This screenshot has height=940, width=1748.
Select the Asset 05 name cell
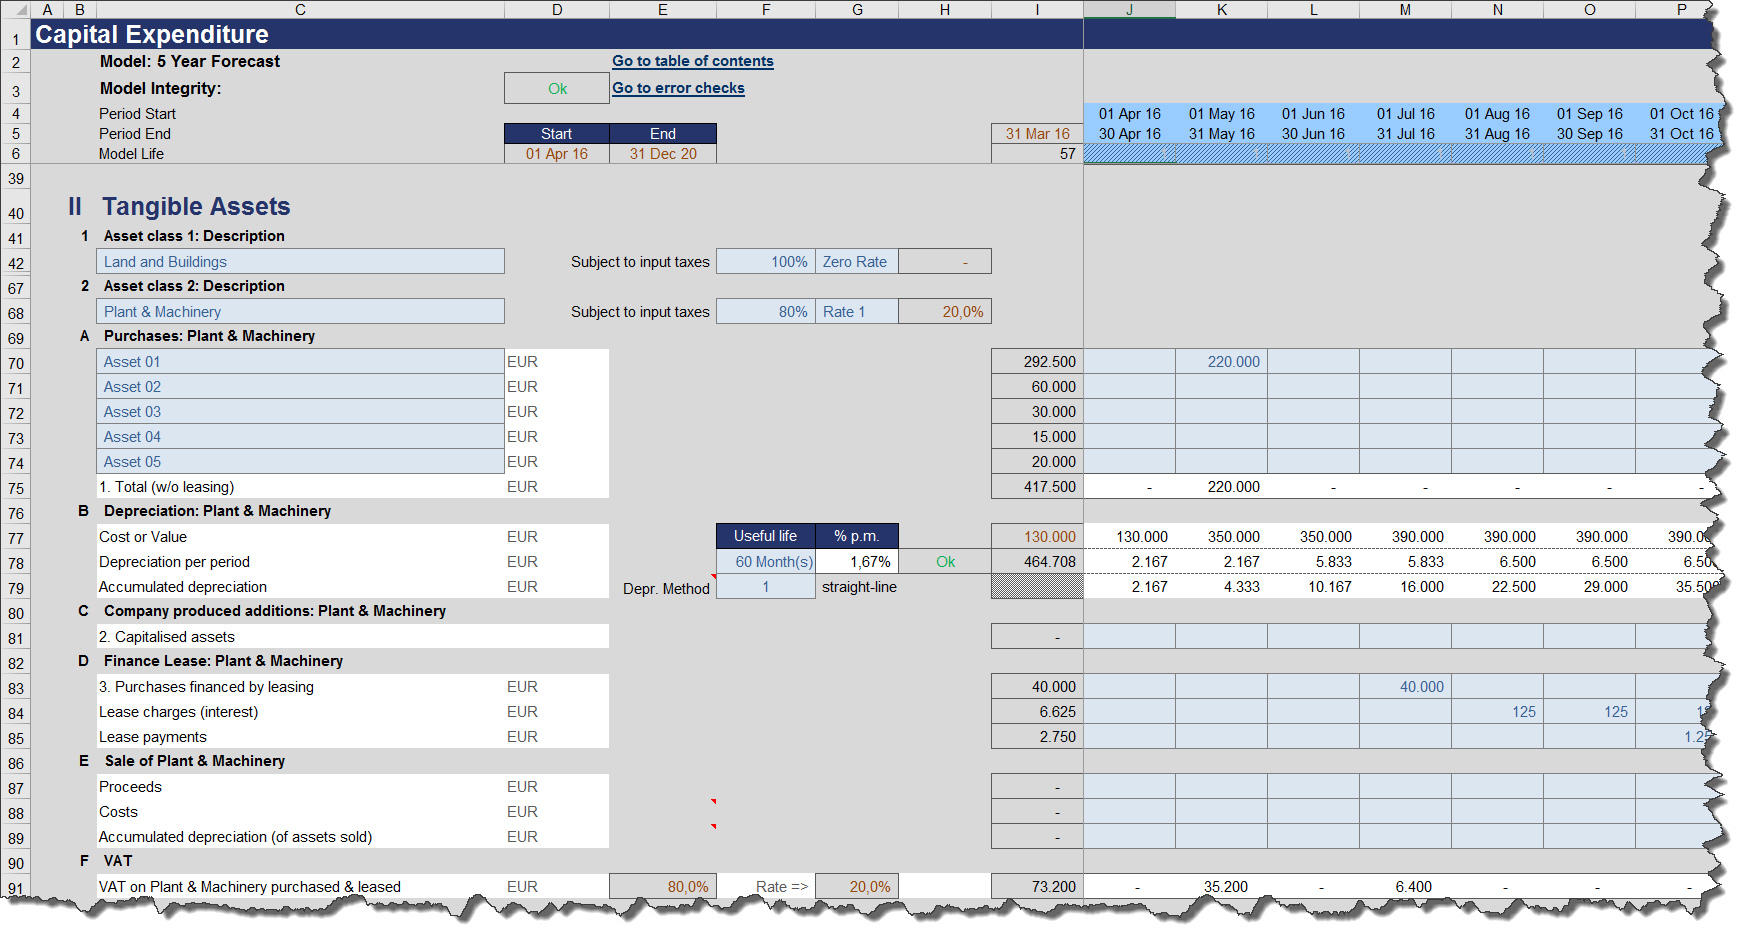click(x=300, y=462)
